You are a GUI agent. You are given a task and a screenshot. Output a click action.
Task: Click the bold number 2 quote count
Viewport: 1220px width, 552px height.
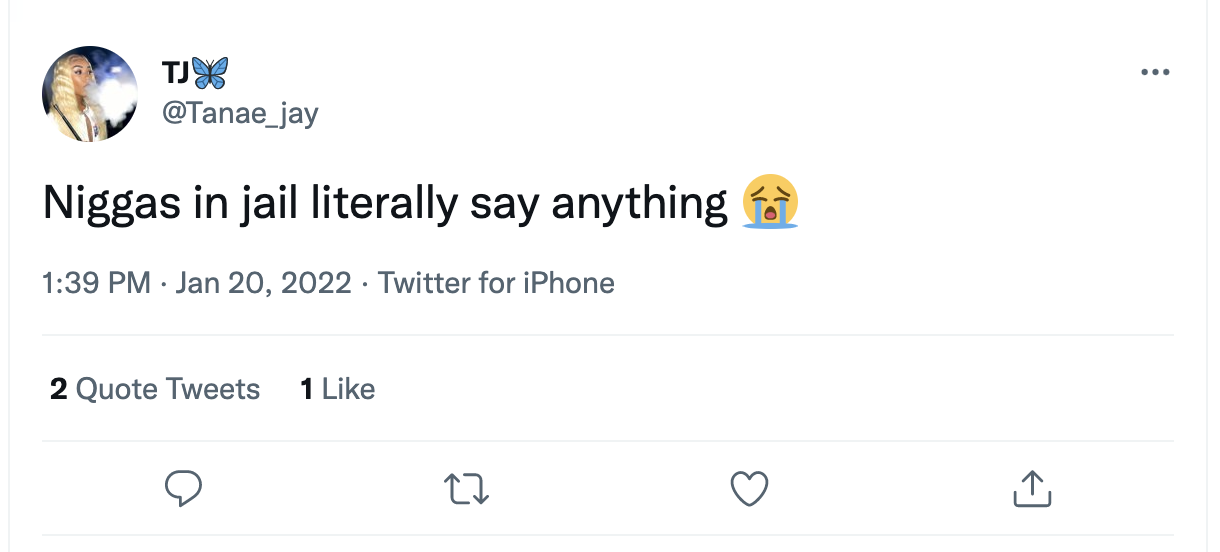(x=59, y=388)
